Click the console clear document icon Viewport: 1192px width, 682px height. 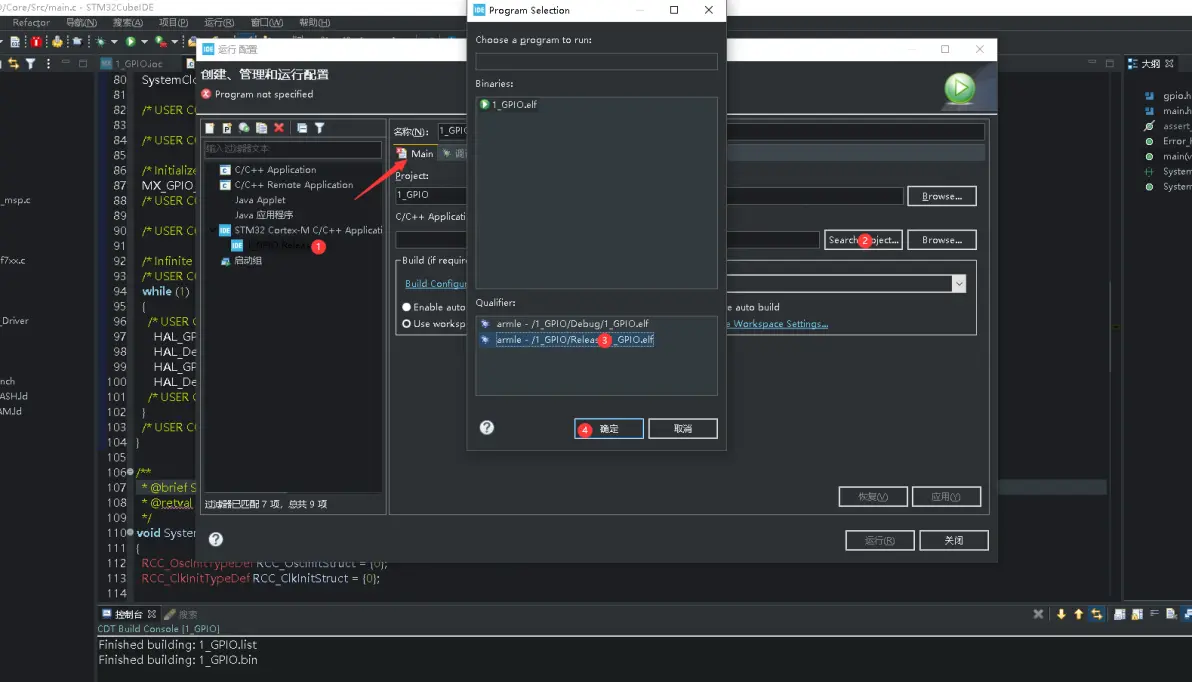(1171, 614)
